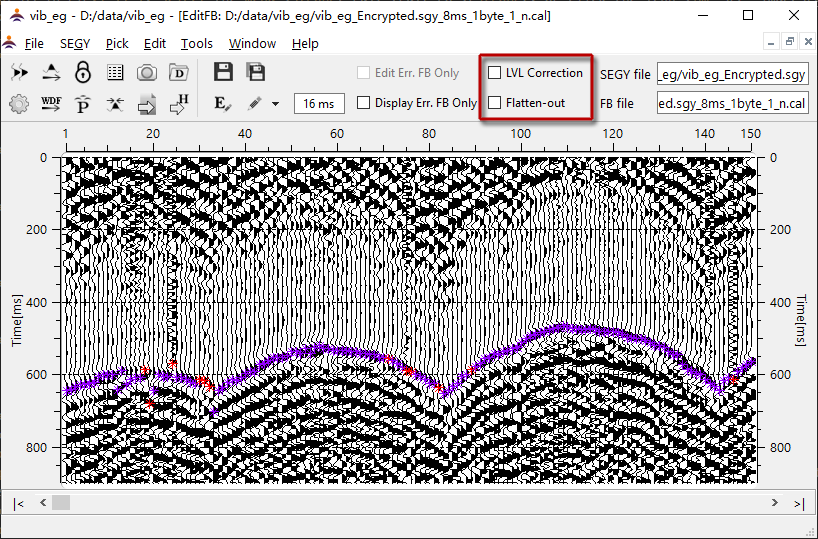Click the red error pick near trace 82
This screenshot has width=818, height=539.
tap(439, 388)
